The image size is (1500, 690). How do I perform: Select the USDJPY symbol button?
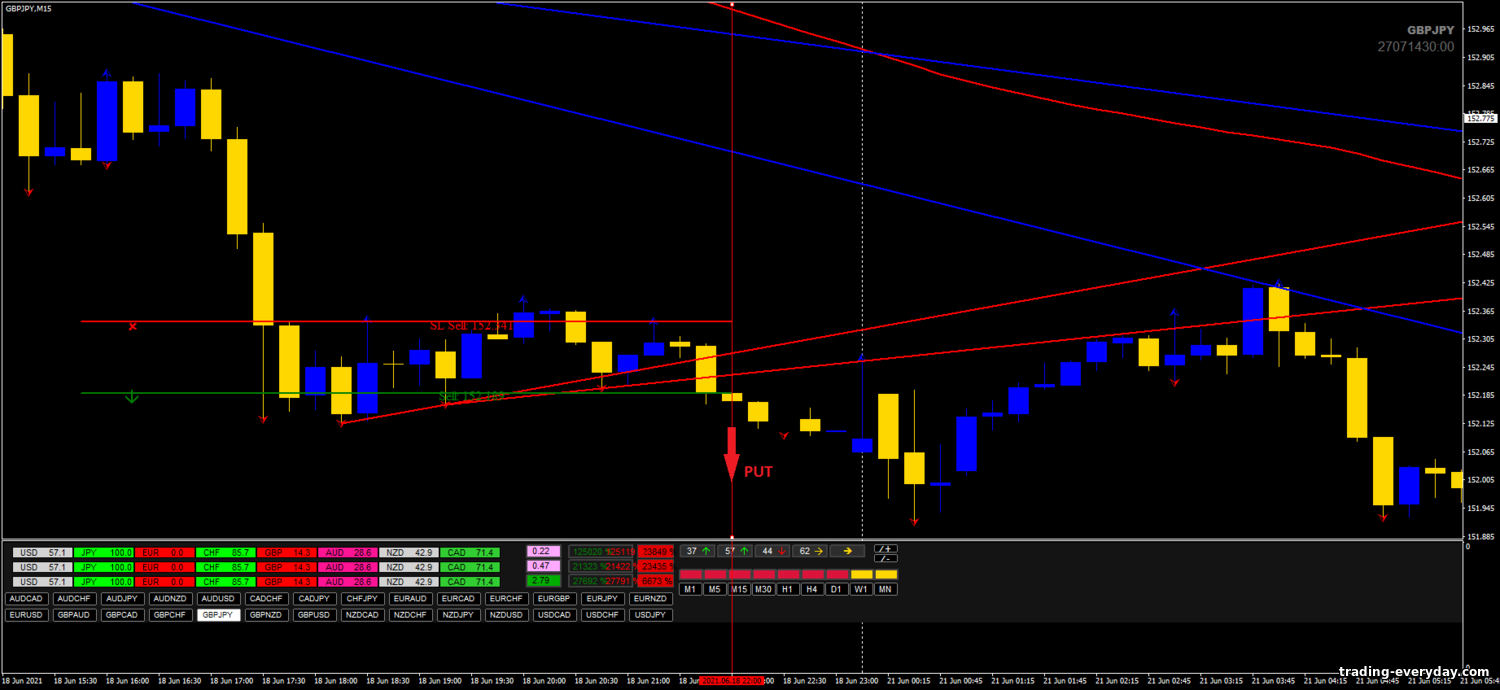tap(650, 615)
